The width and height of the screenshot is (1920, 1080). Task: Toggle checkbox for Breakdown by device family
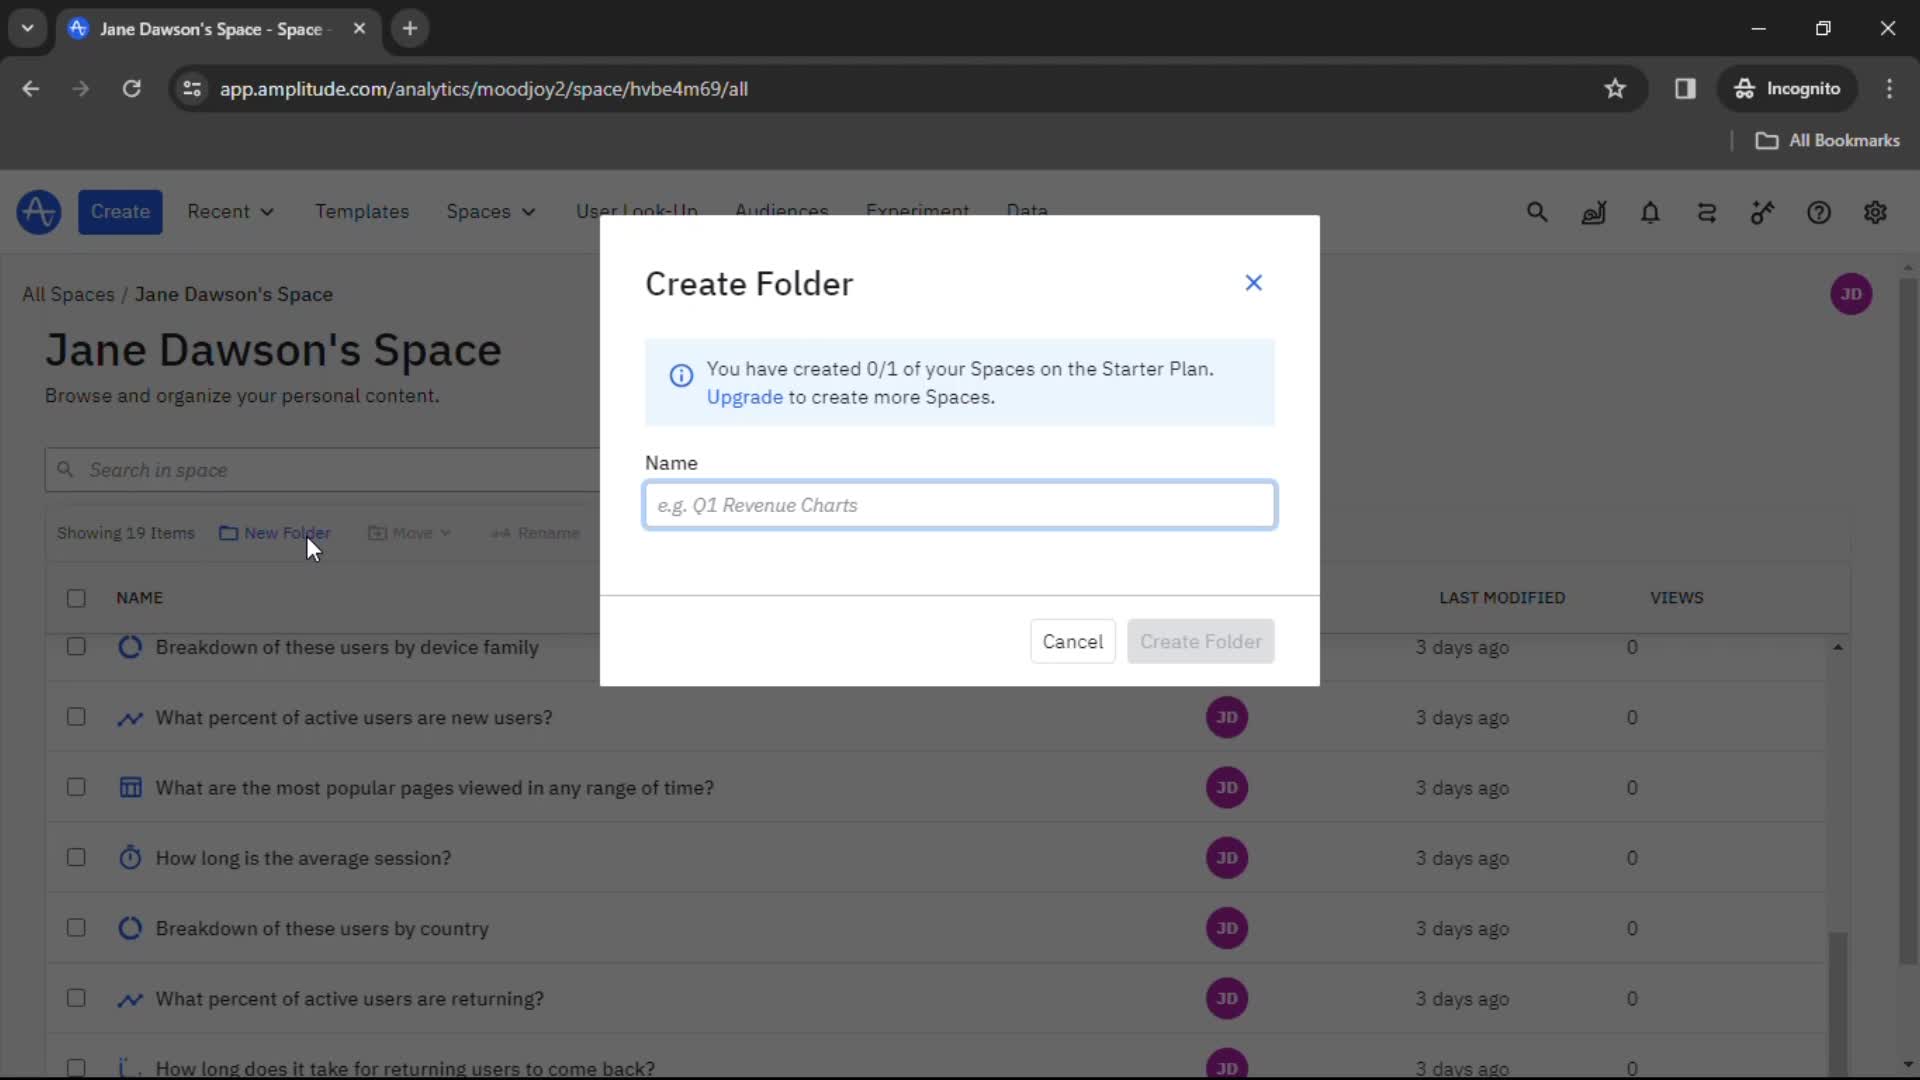point(76,647)
